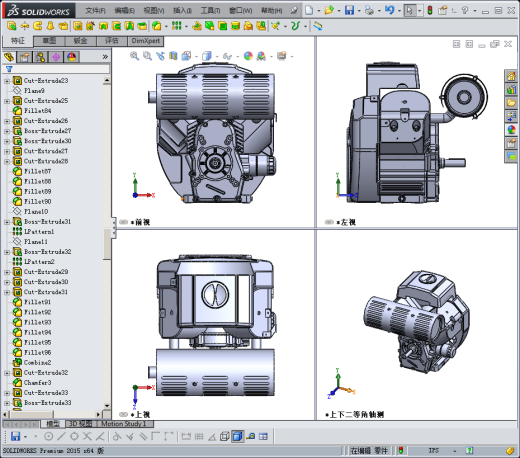Screen dimensions: 520x458
Task: Click the bottom toolbar save icon
Action: coord(15,436)
